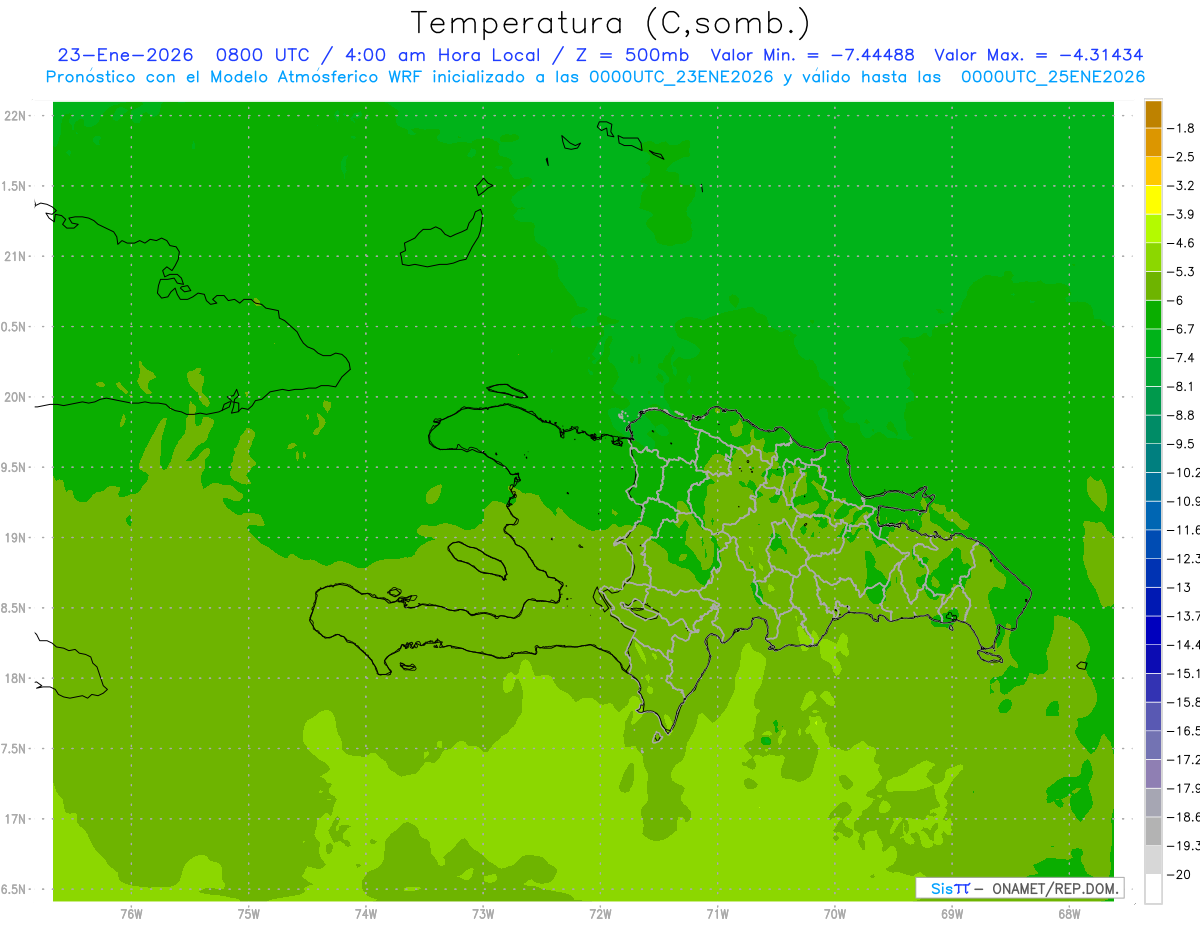Screen dimensions: 1200x927
Task: Click the gold colorbar swatch between -2.5 and -3.2
Action: click(x=1153, y=171)
